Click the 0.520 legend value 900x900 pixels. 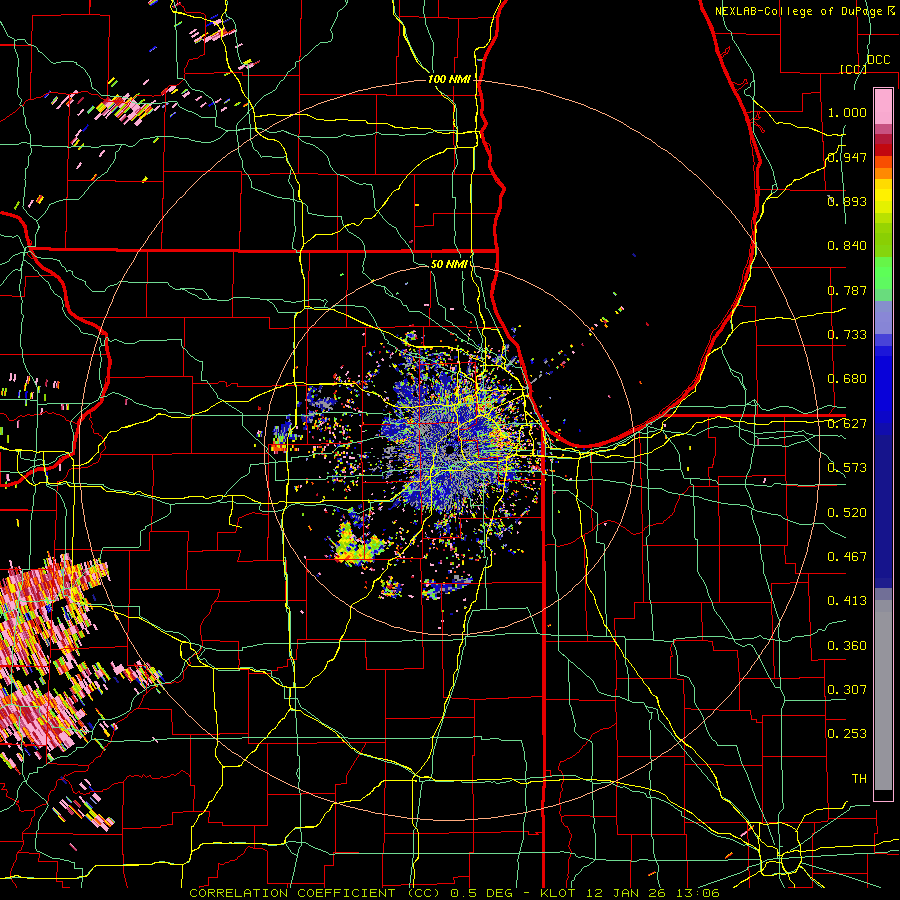point(847,513)
